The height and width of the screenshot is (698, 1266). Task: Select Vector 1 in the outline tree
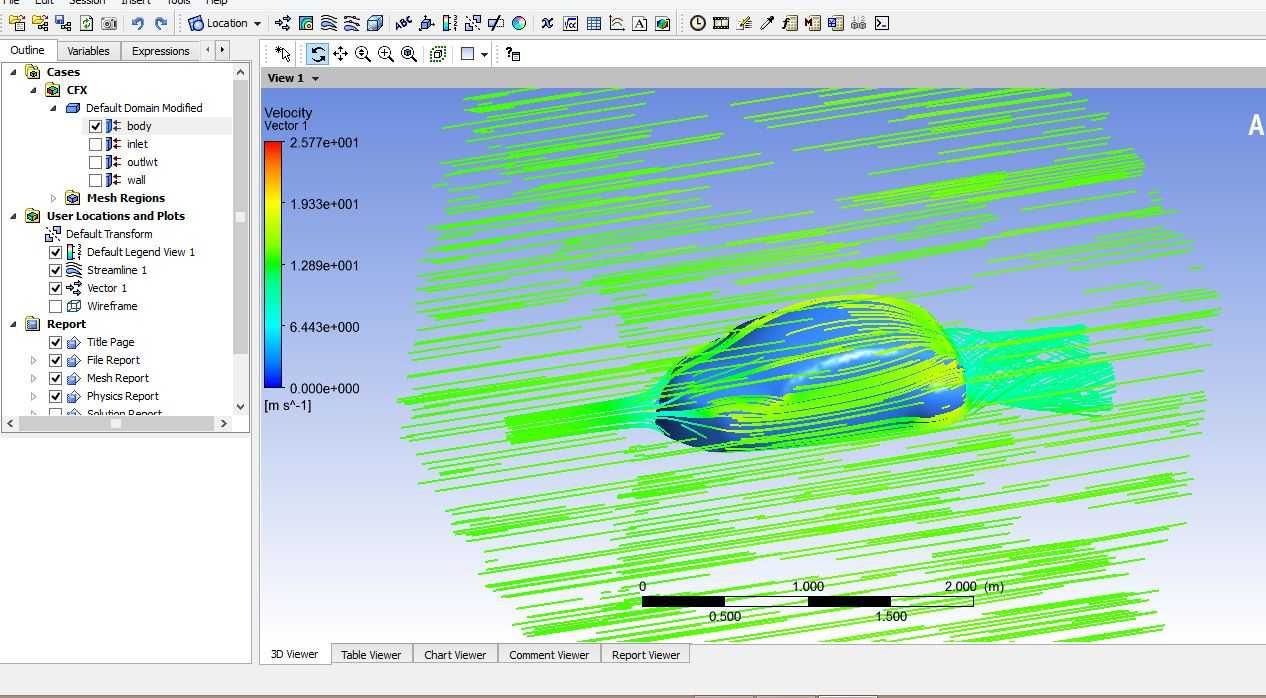[107, 288]
